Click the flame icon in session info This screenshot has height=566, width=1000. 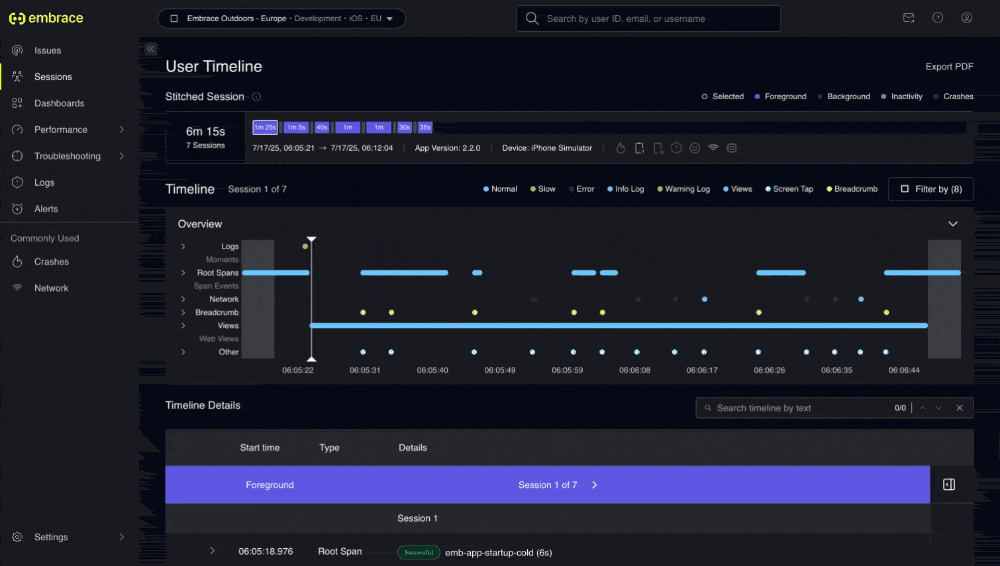pyautogui.click(x=621, y=148)
